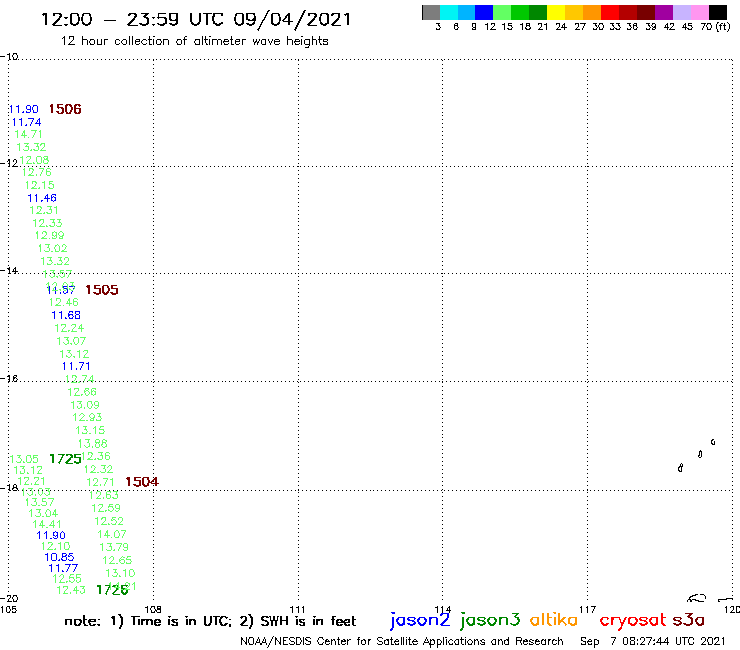Click the wave height value 12.65
Screen dimensions: 740x650
pyautogui.click(x=117, y=560)
